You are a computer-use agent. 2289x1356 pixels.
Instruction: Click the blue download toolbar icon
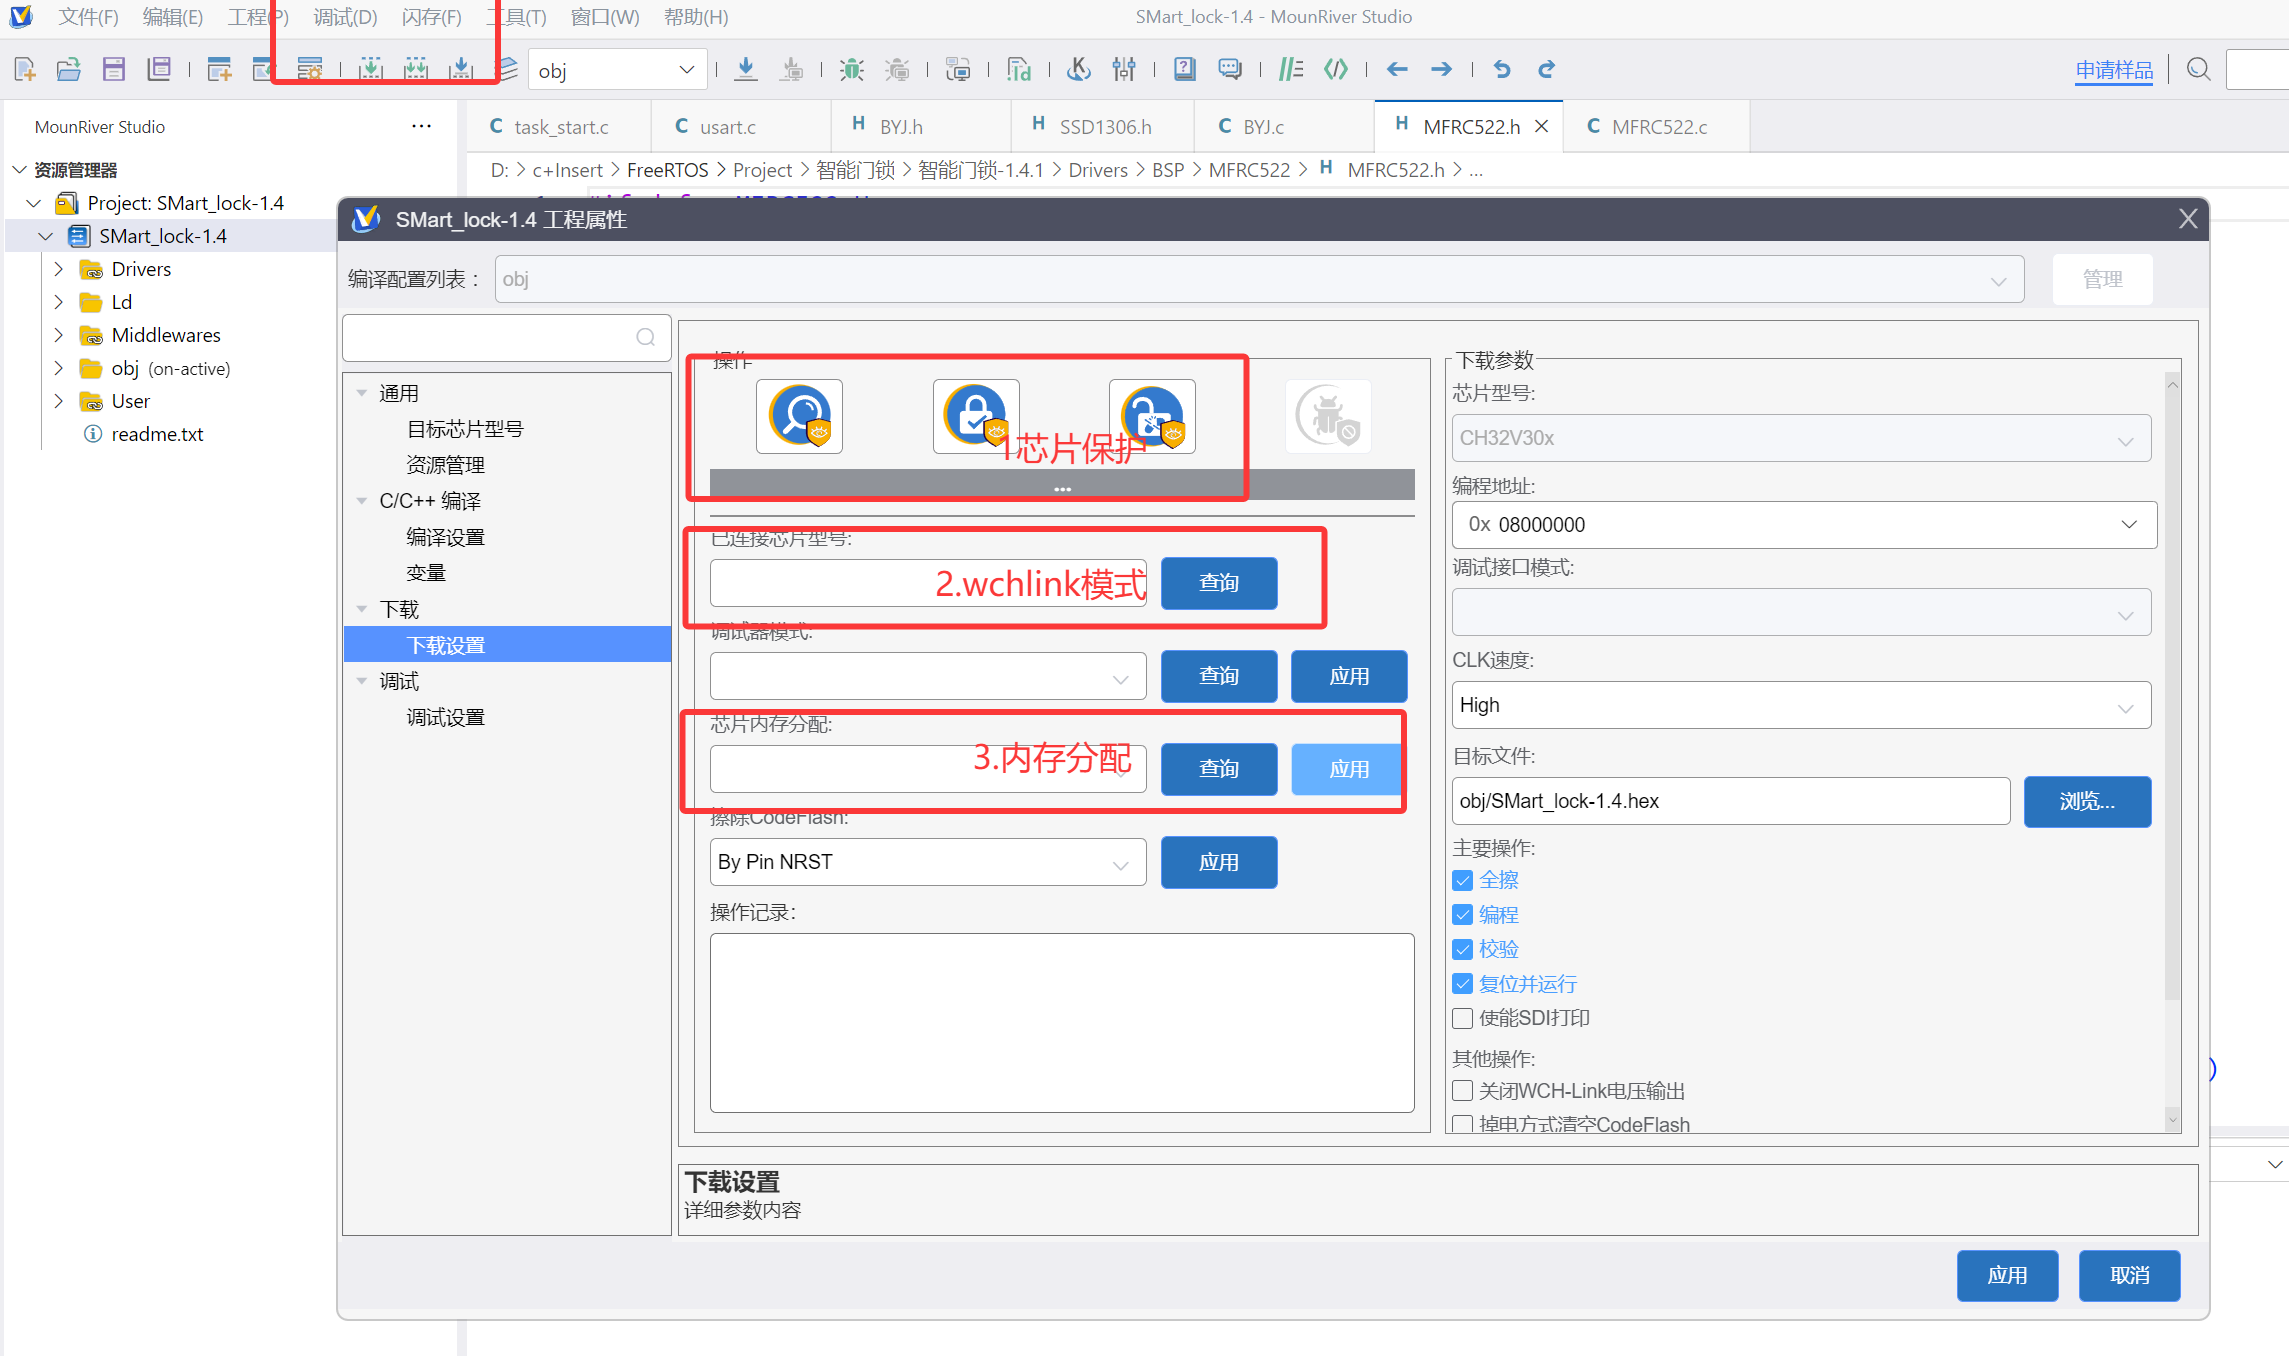[745, 69]
